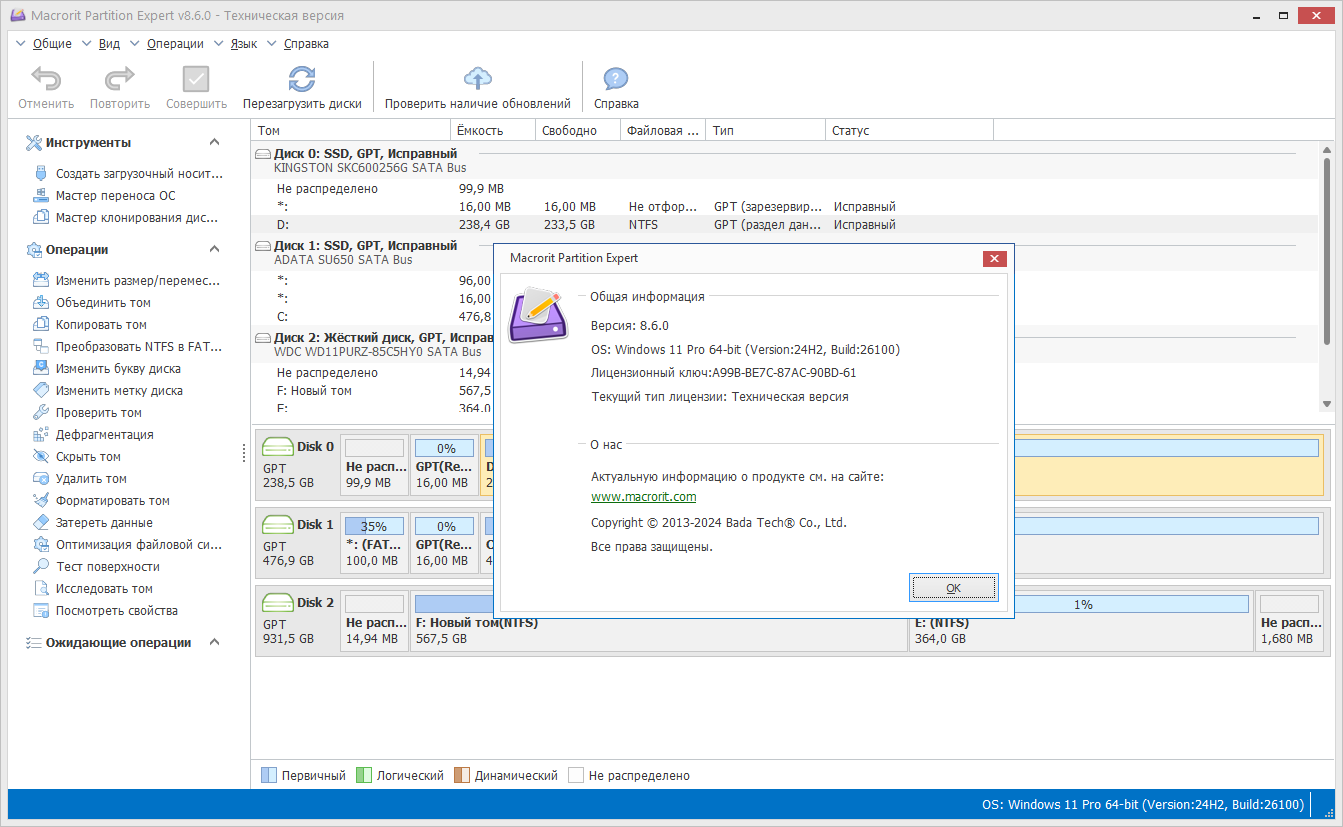Select the Disk 0 block in disk map
1343x827 pixels.
tap(298, 464)
